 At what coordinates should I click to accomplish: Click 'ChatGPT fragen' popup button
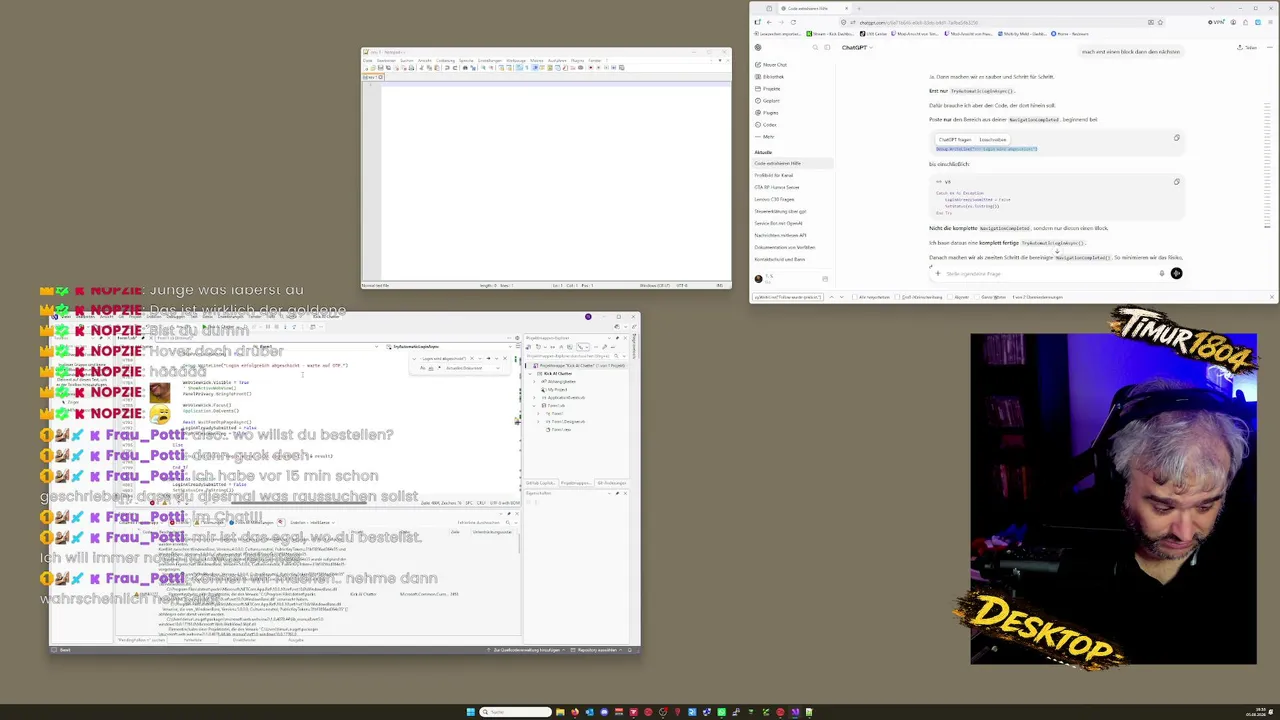point(955,139)
